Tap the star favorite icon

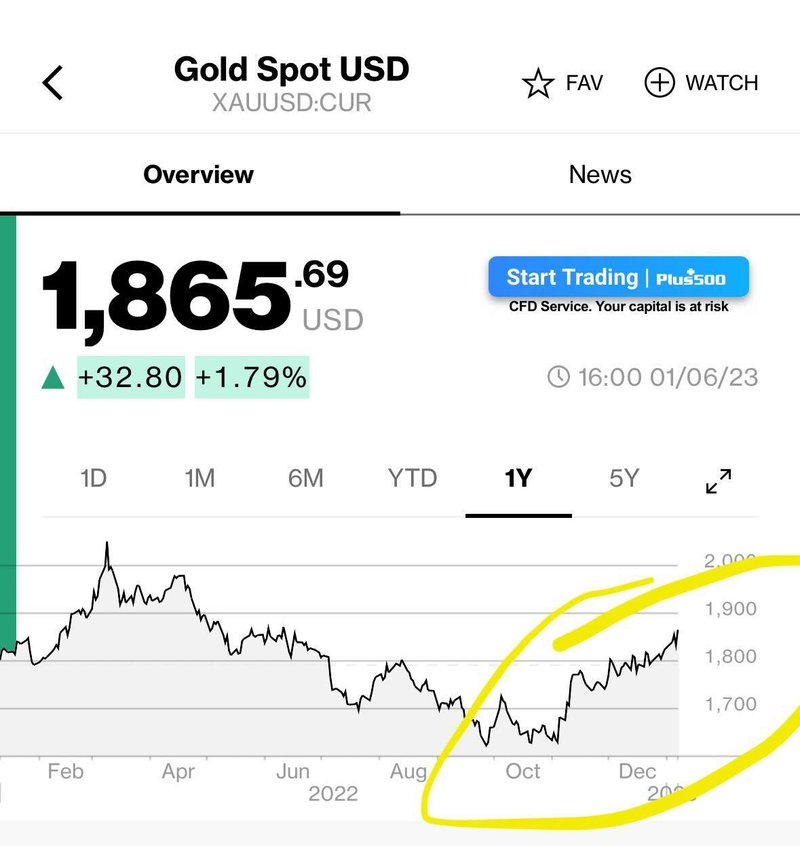[x=538, y=83]
